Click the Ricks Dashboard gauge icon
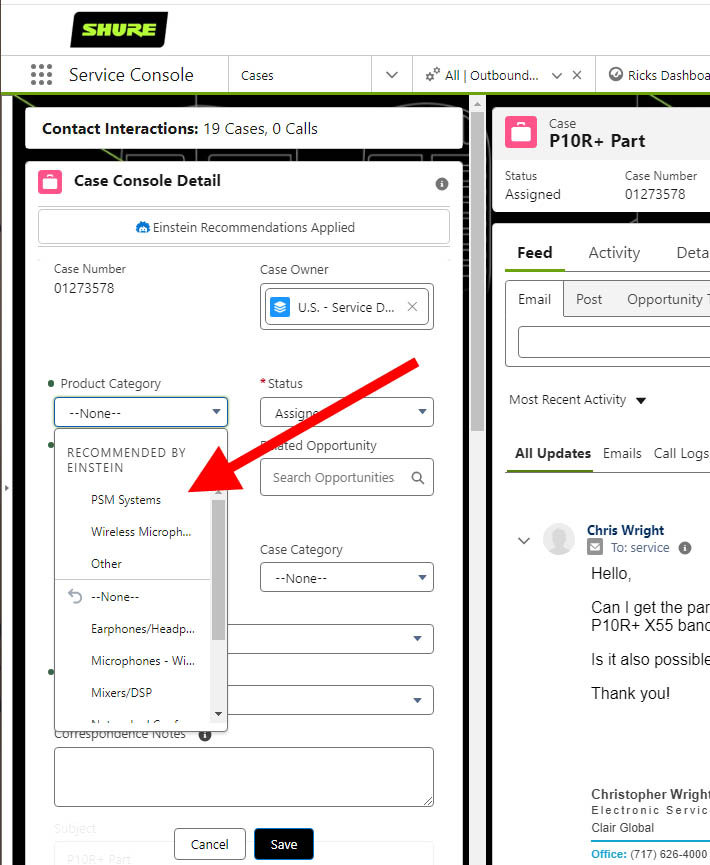This screenshot has height=865, width=710. [x=616, y=74]
